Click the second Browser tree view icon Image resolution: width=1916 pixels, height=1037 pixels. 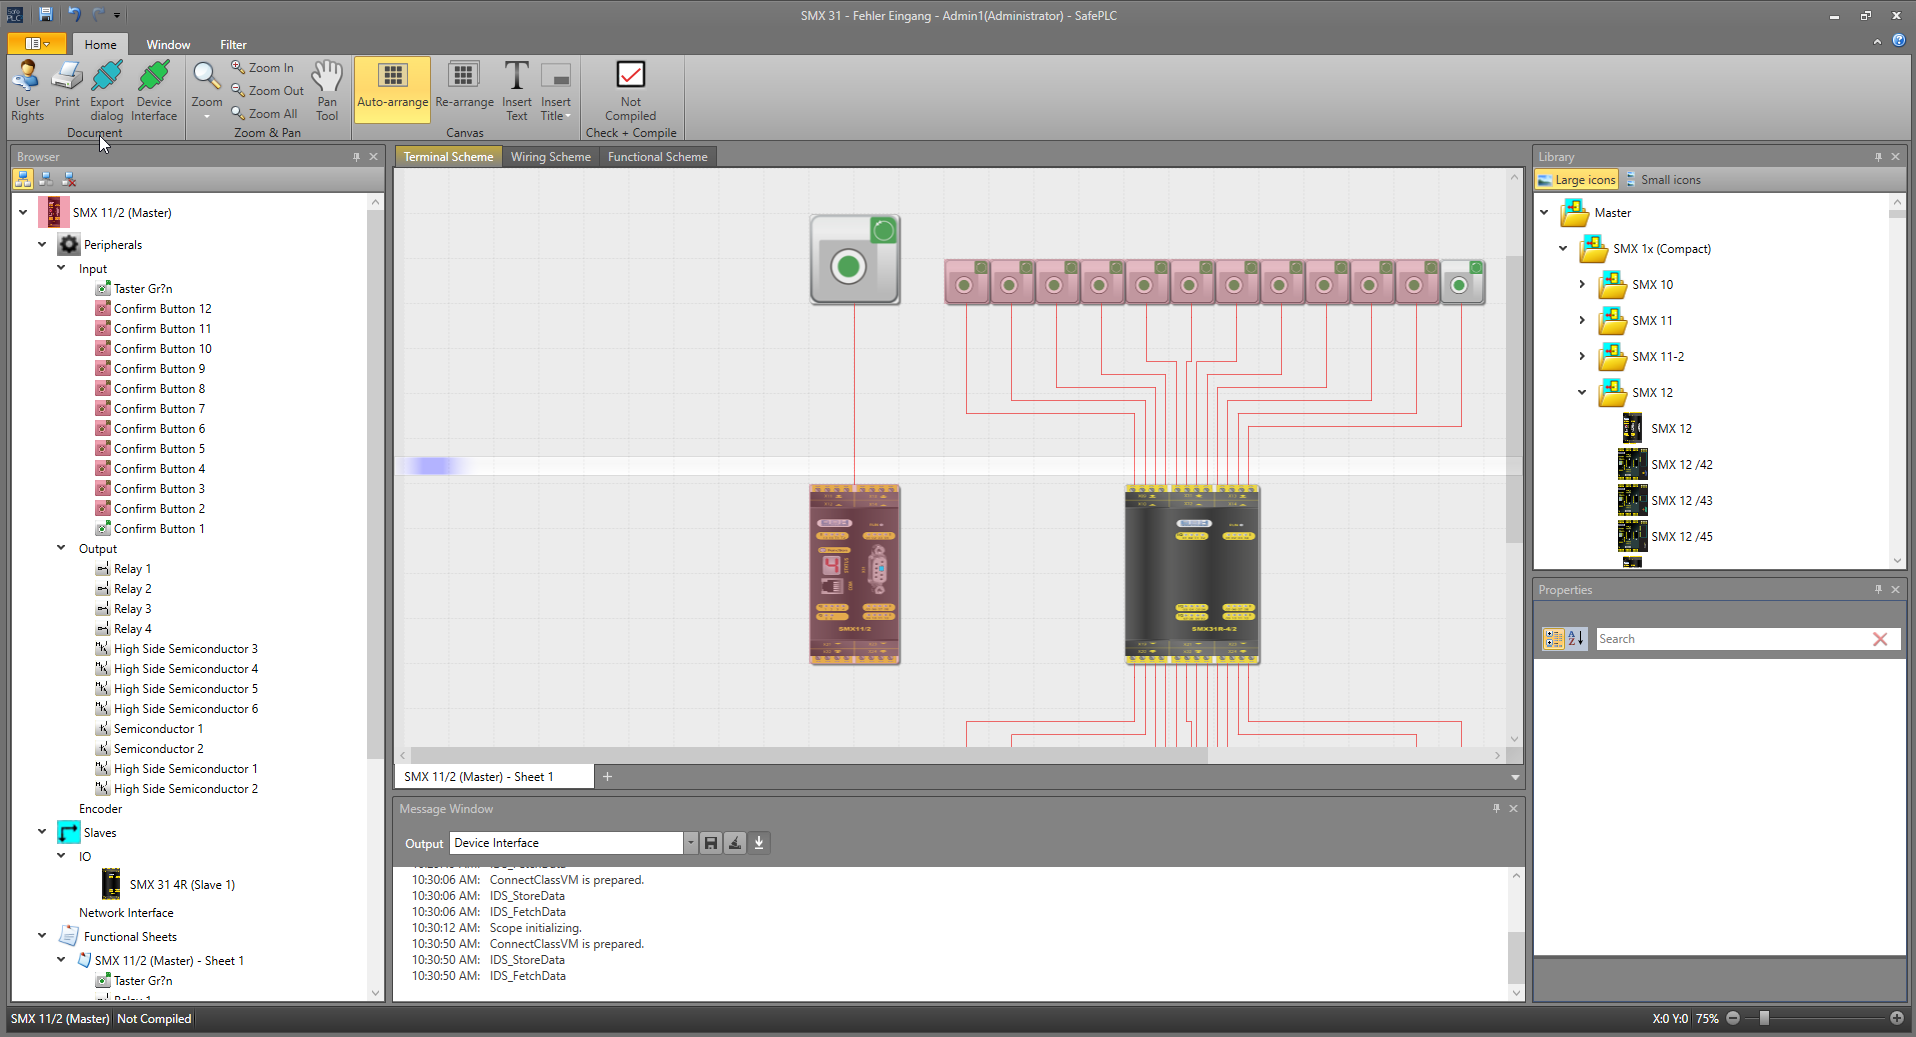coord(46,178)
